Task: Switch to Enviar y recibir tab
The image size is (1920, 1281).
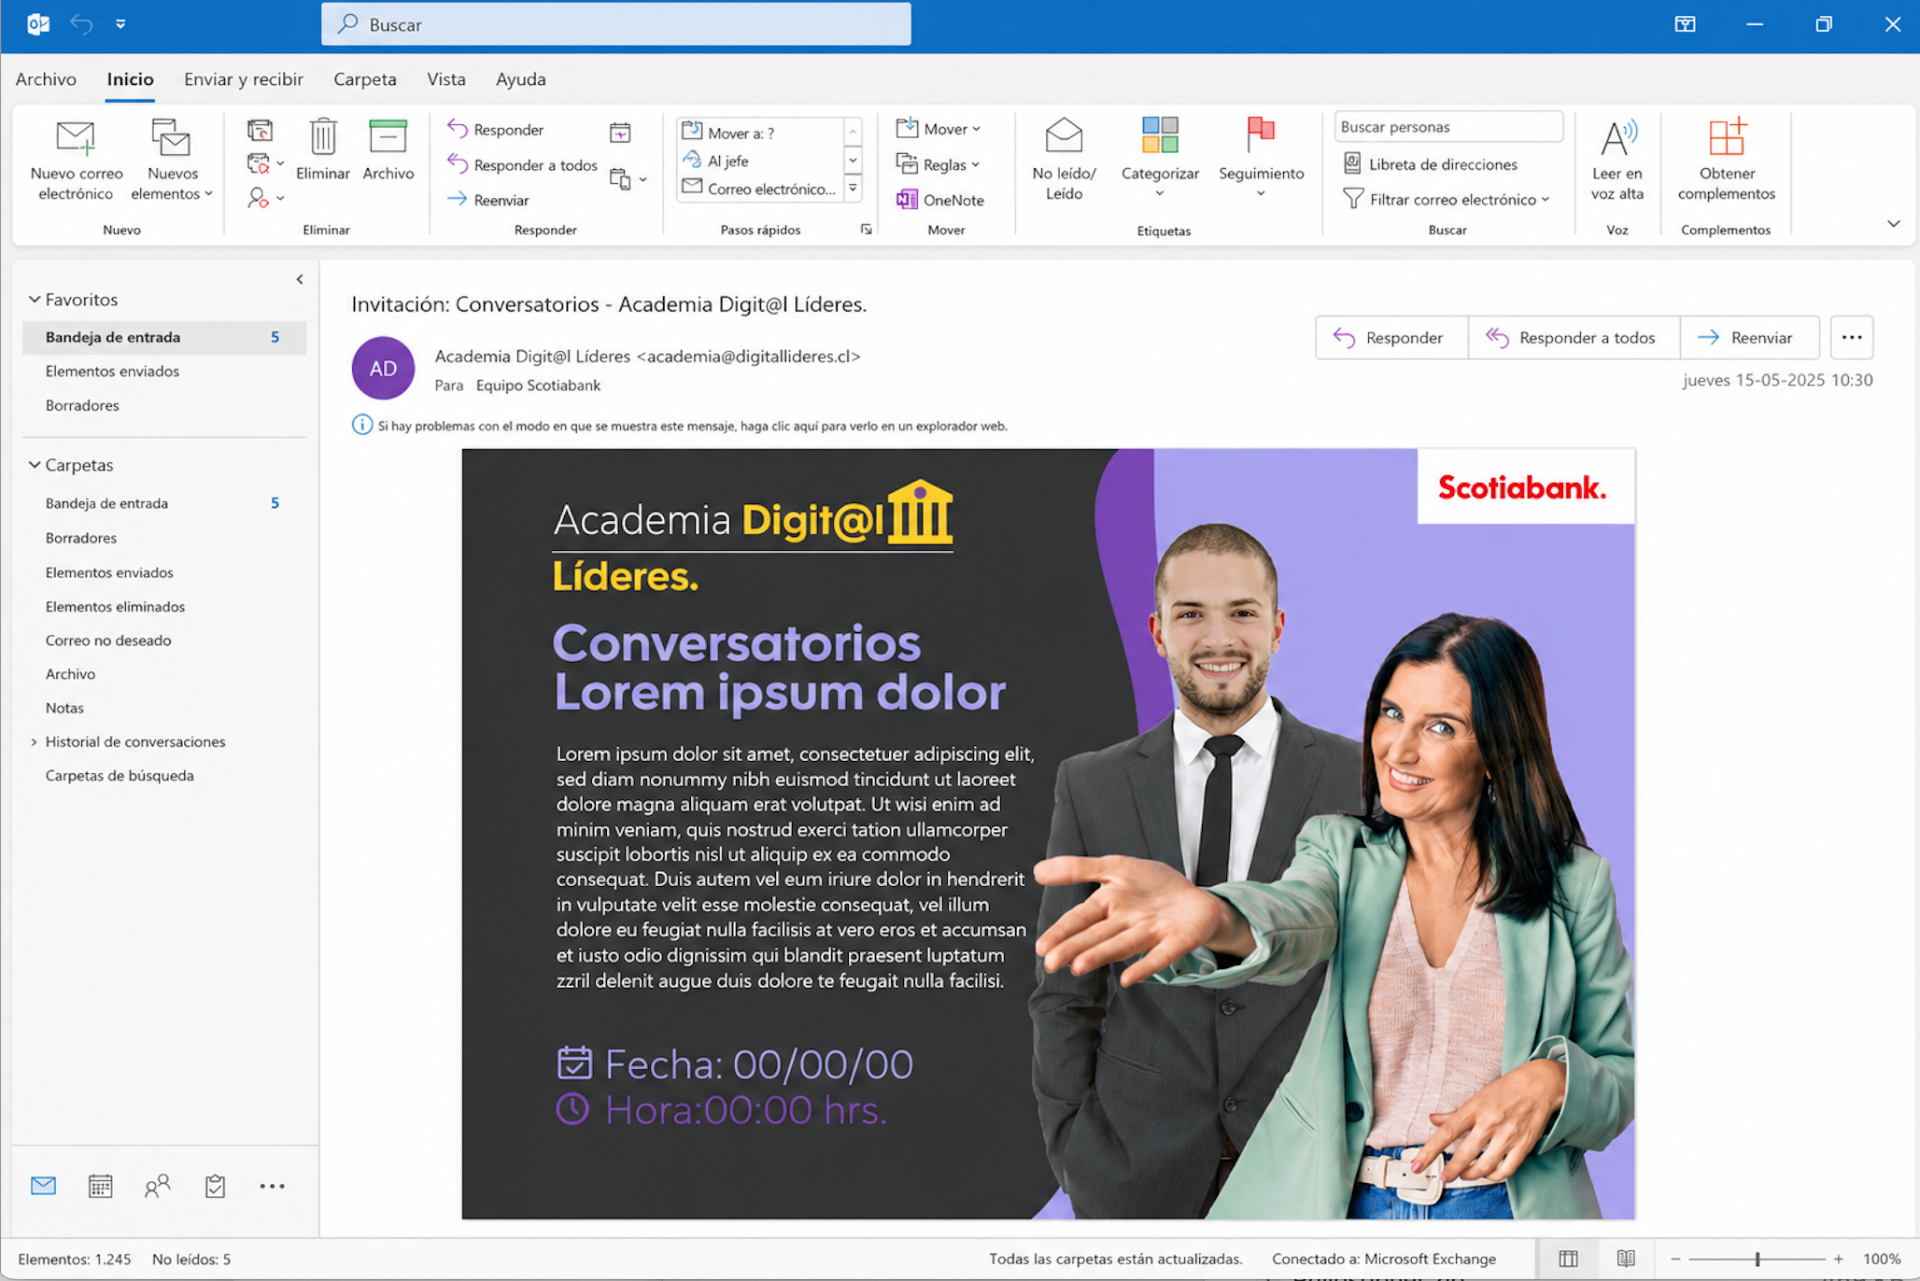Action: coord(243,79)
